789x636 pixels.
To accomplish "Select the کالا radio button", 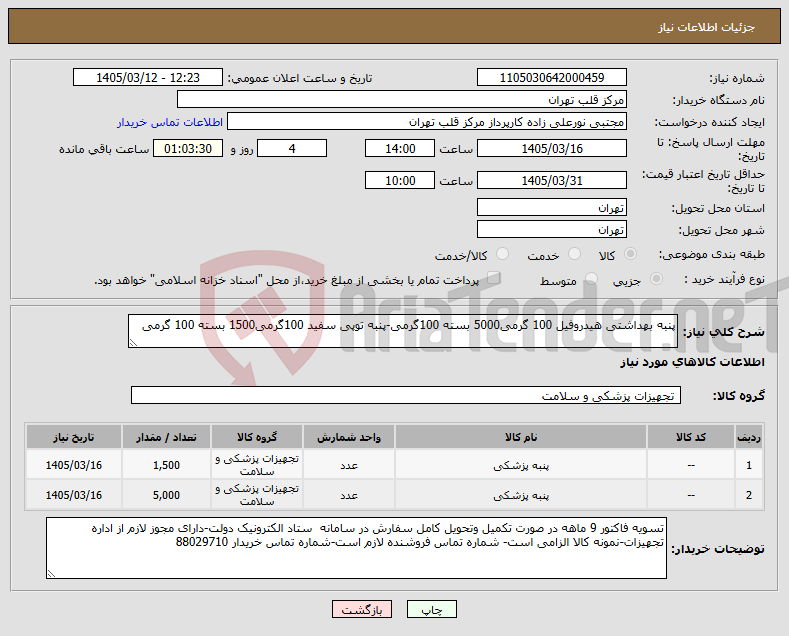I will [x=630, y=254].
